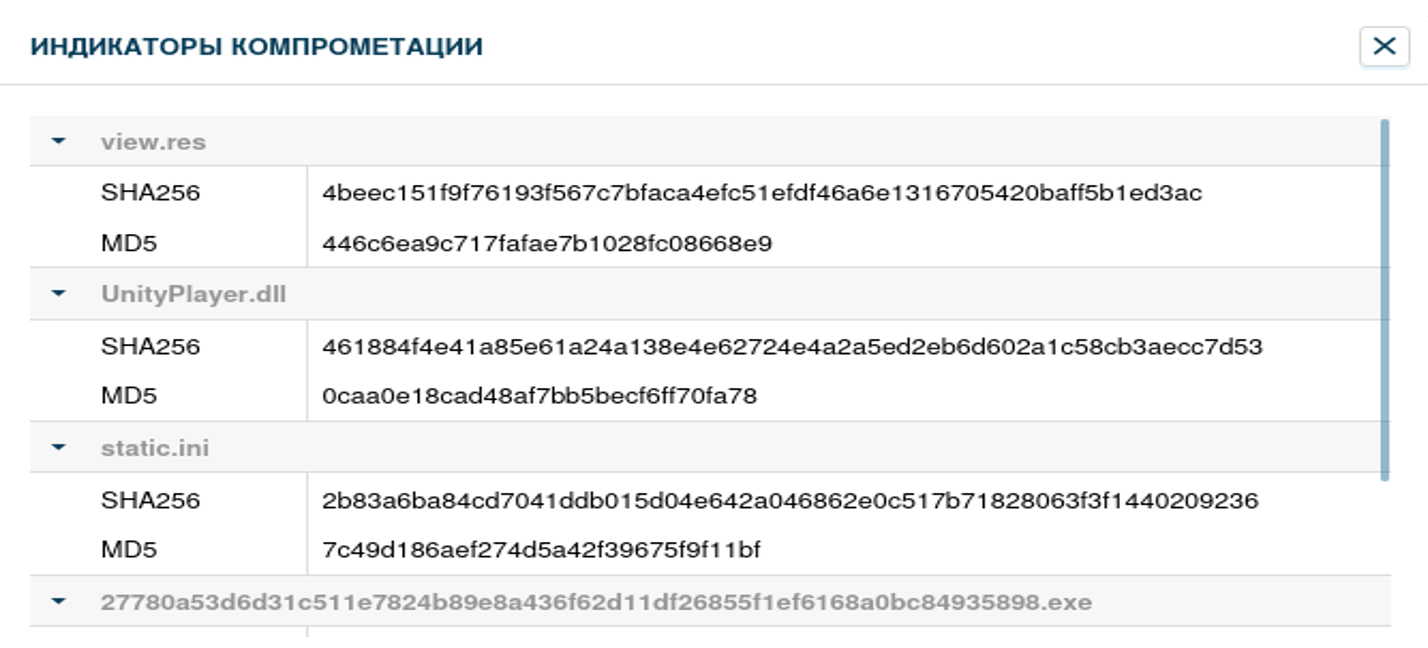Collapse the 27780a53...exe section arrow
This screenshot has height=648, width=1428.
58,602
